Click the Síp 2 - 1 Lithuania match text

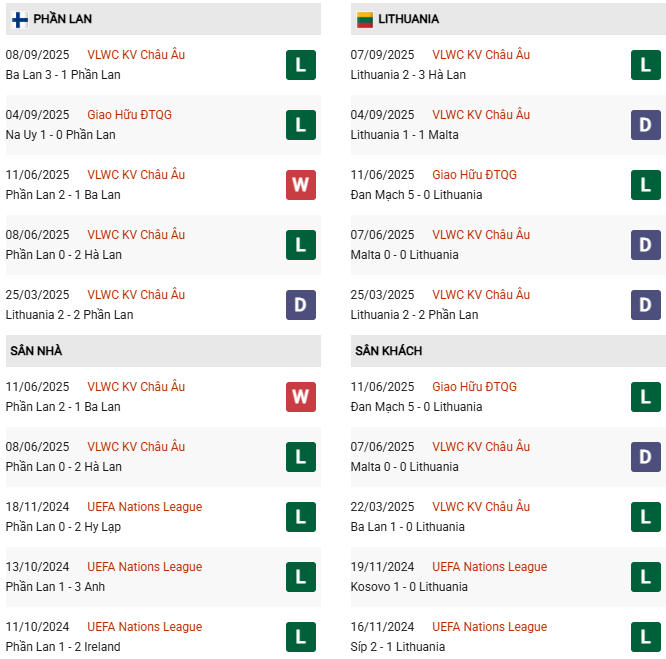point(398,647)
